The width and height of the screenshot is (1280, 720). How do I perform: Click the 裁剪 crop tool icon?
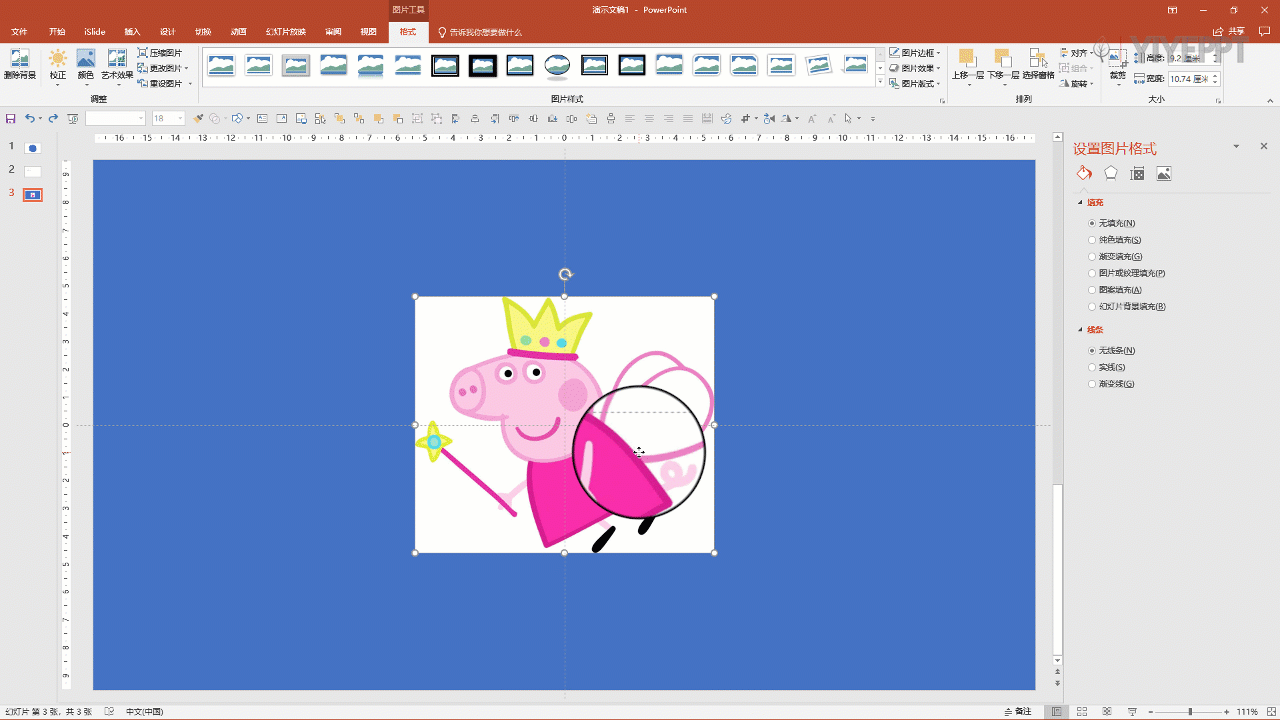(x=1117, y=63)
